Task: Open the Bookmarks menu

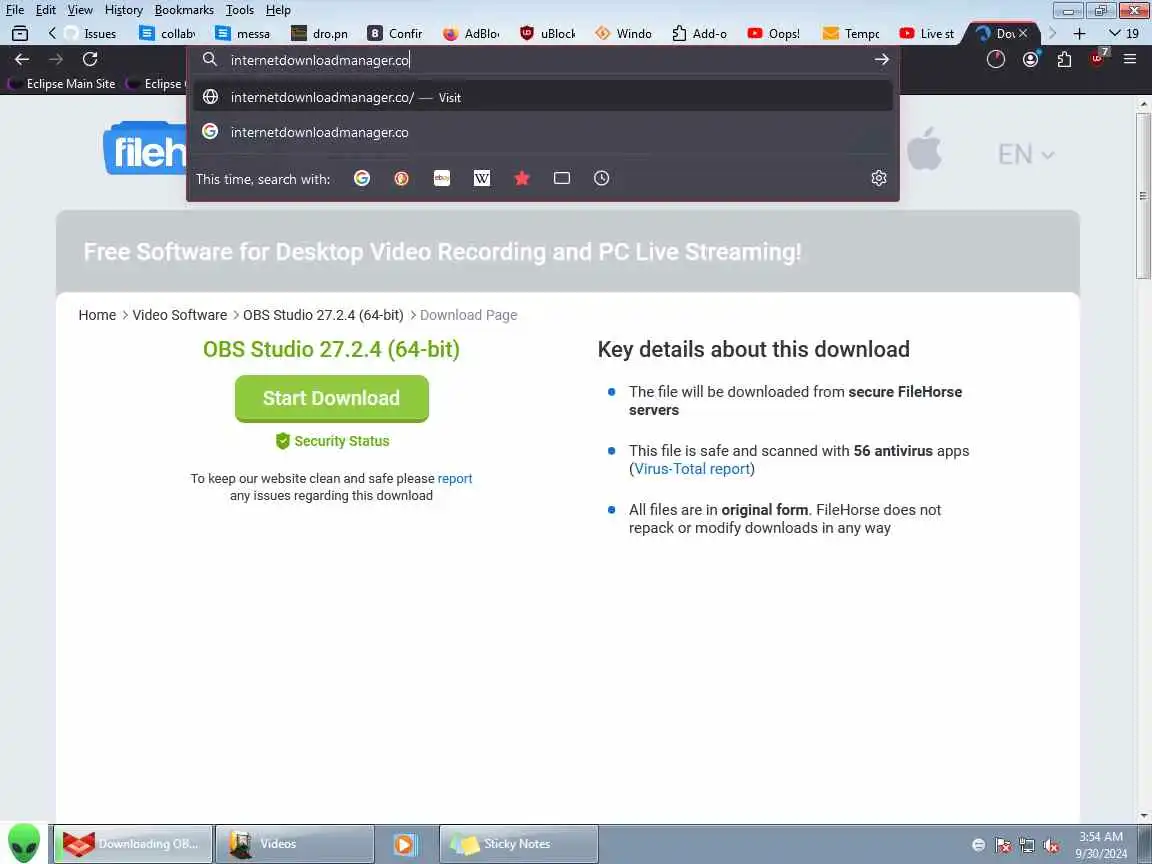Action: pyautogui.click(x=184, y=10)
